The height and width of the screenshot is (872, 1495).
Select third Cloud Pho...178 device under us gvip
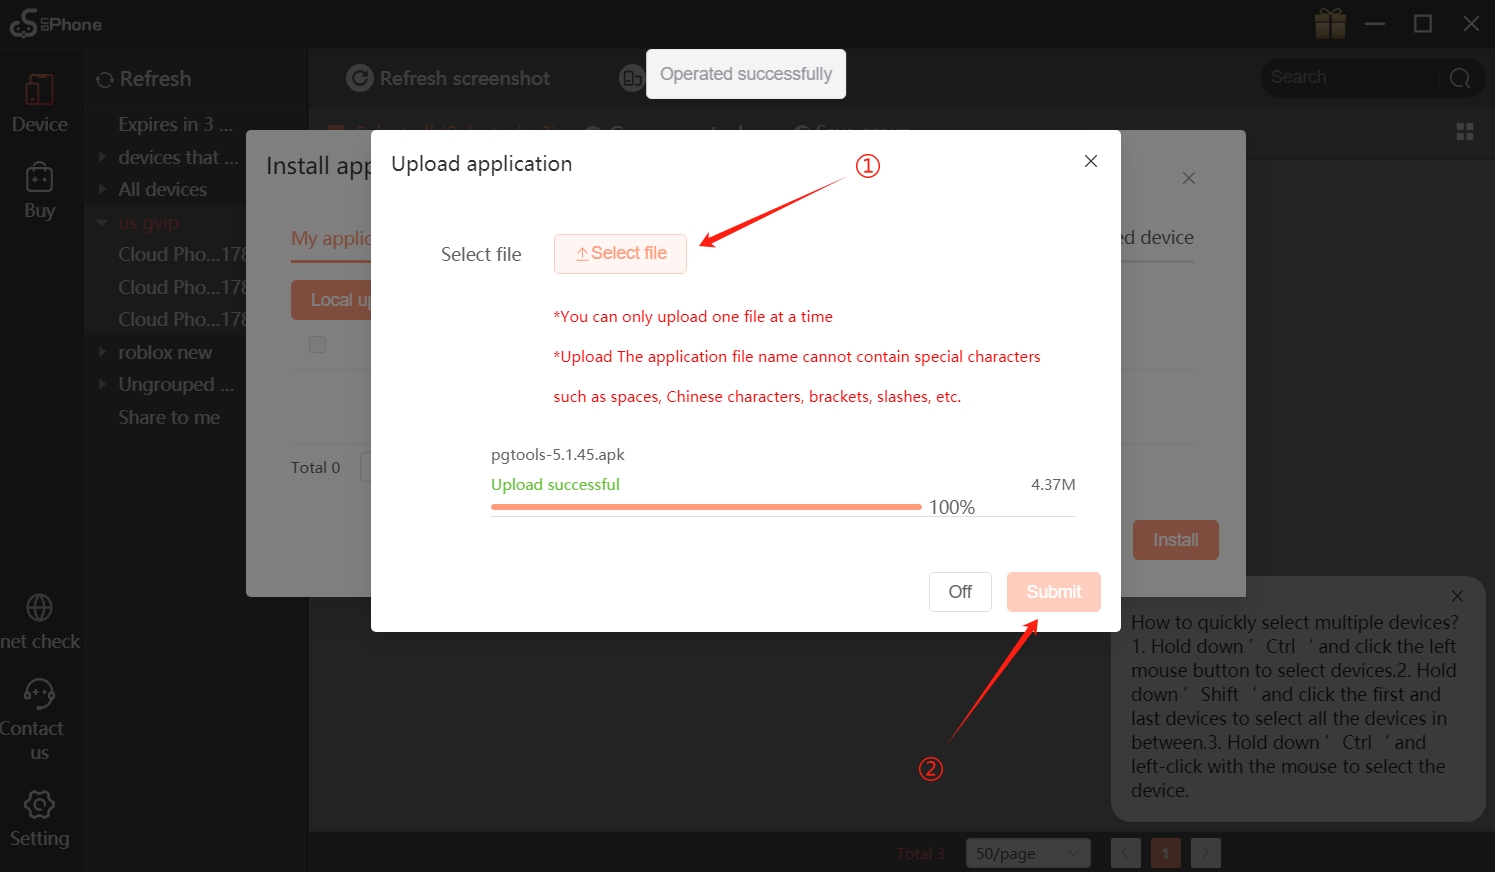pos(182,319)
